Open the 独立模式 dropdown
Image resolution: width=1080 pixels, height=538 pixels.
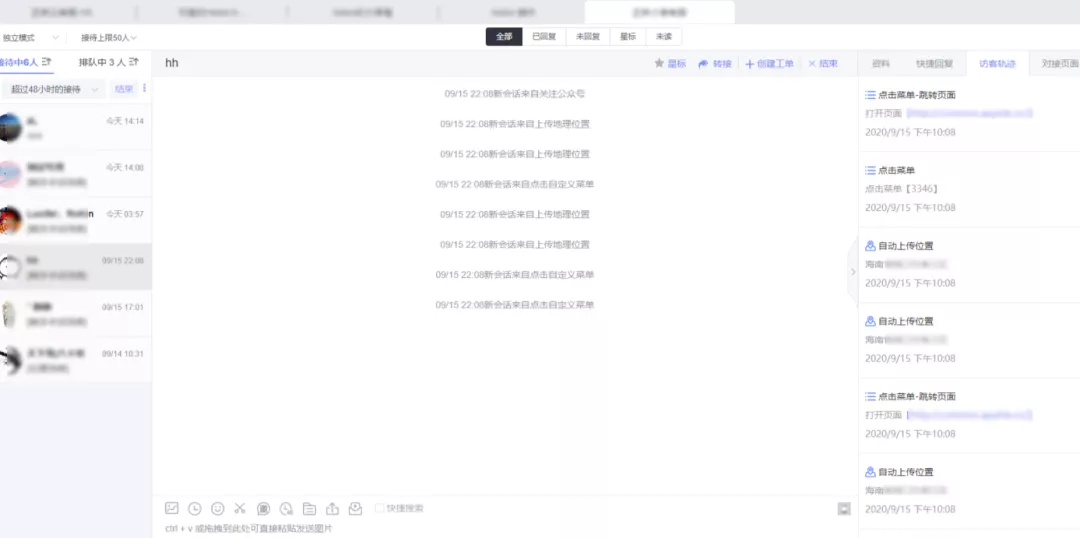(30, 37)
